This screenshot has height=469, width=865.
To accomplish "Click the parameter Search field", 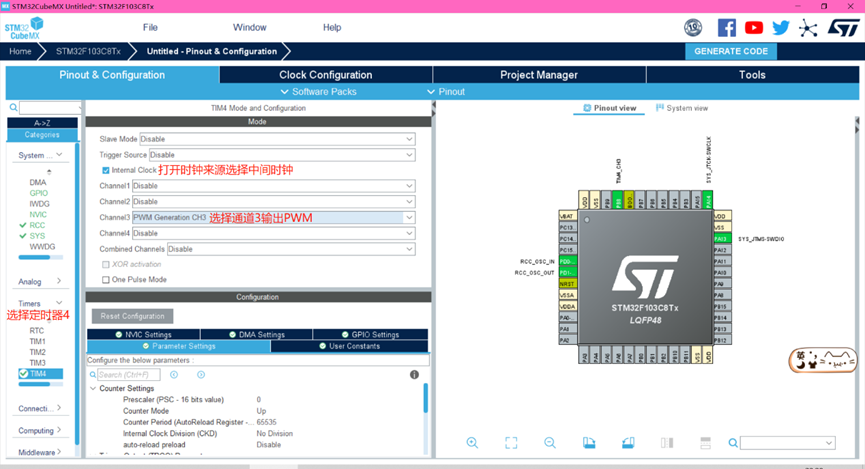I will pyautogui.click(x=128, y=375).
